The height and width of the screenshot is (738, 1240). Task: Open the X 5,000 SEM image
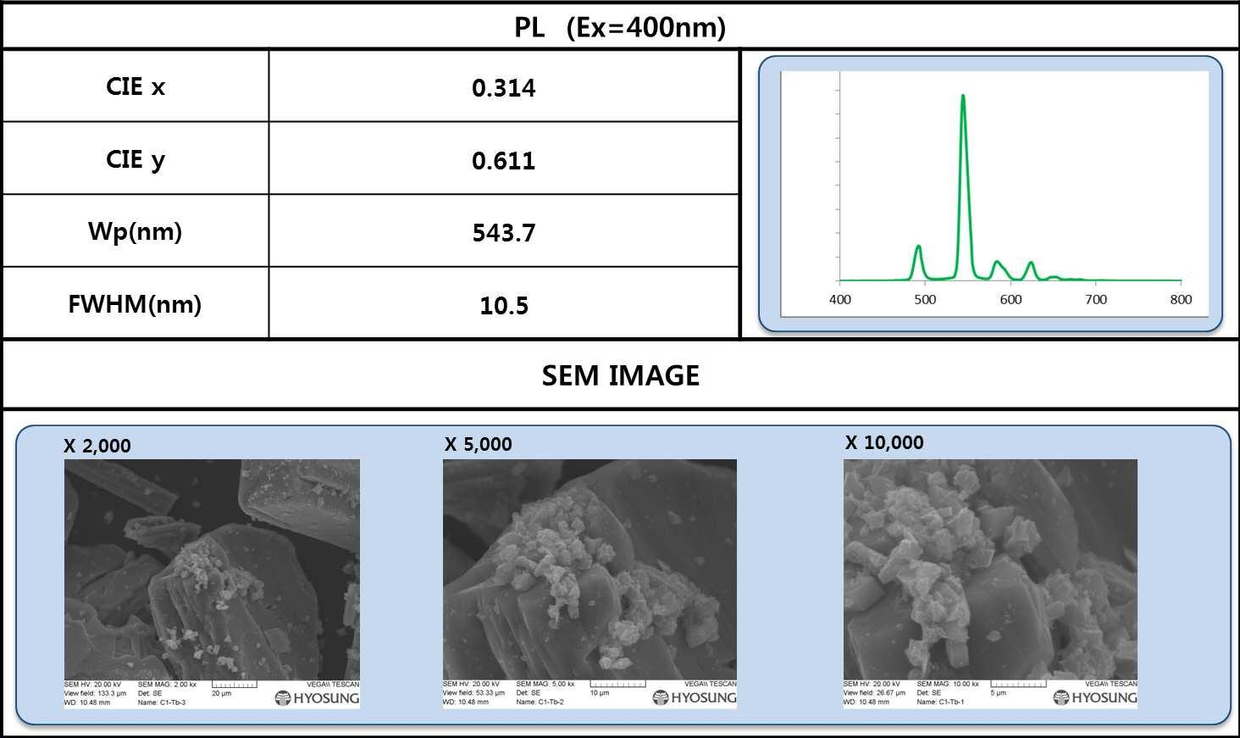pyautogui.click(x=589, y=568)
